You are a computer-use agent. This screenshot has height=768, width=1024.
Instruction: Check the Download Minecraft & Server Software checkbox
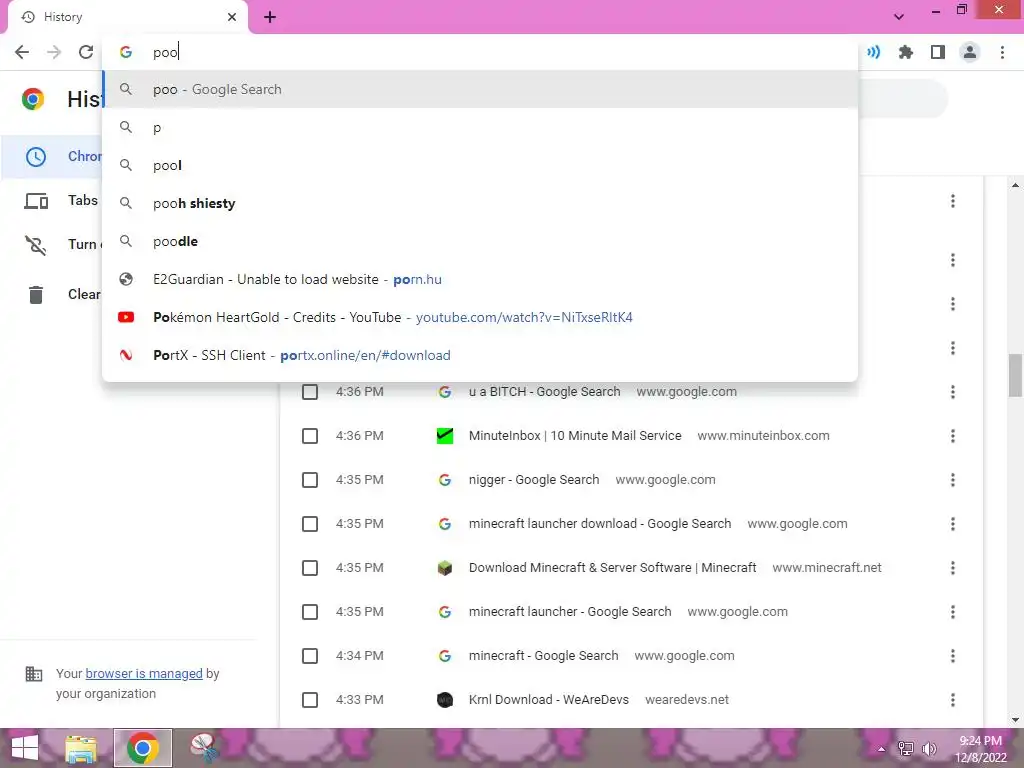coord(310,568)
